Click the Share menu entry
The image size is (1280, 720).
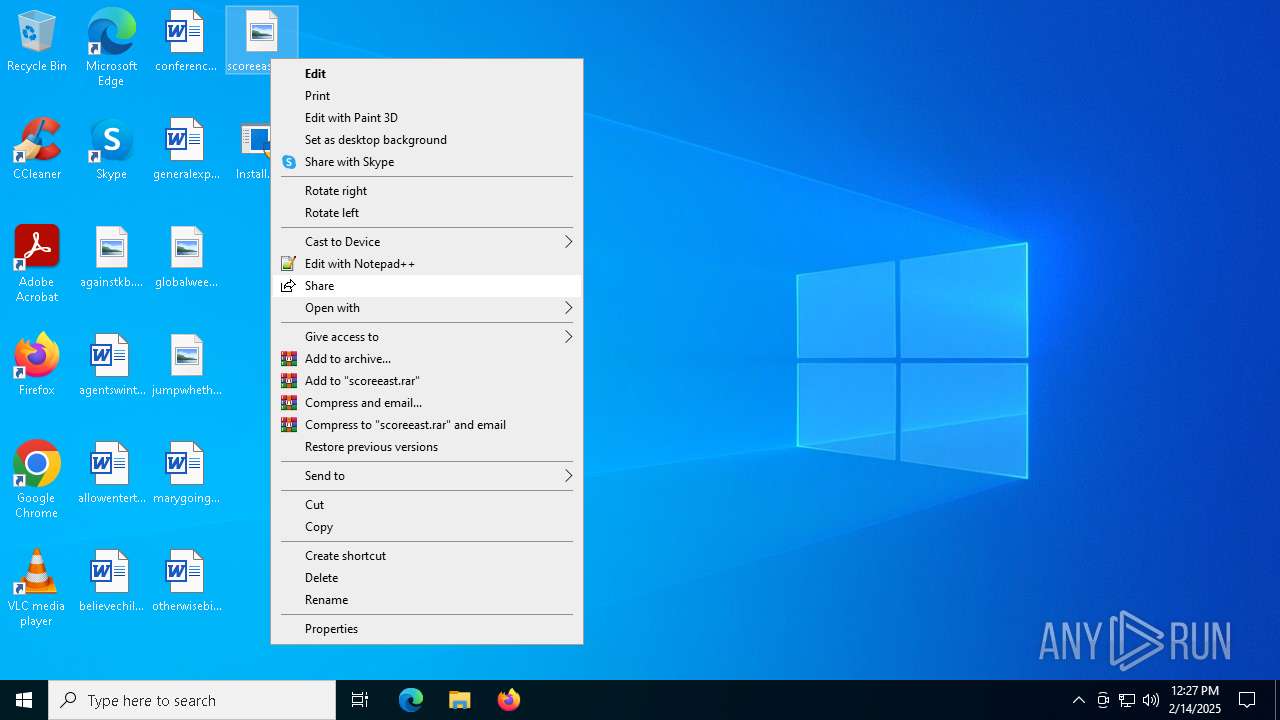click(x=427, y=286)
